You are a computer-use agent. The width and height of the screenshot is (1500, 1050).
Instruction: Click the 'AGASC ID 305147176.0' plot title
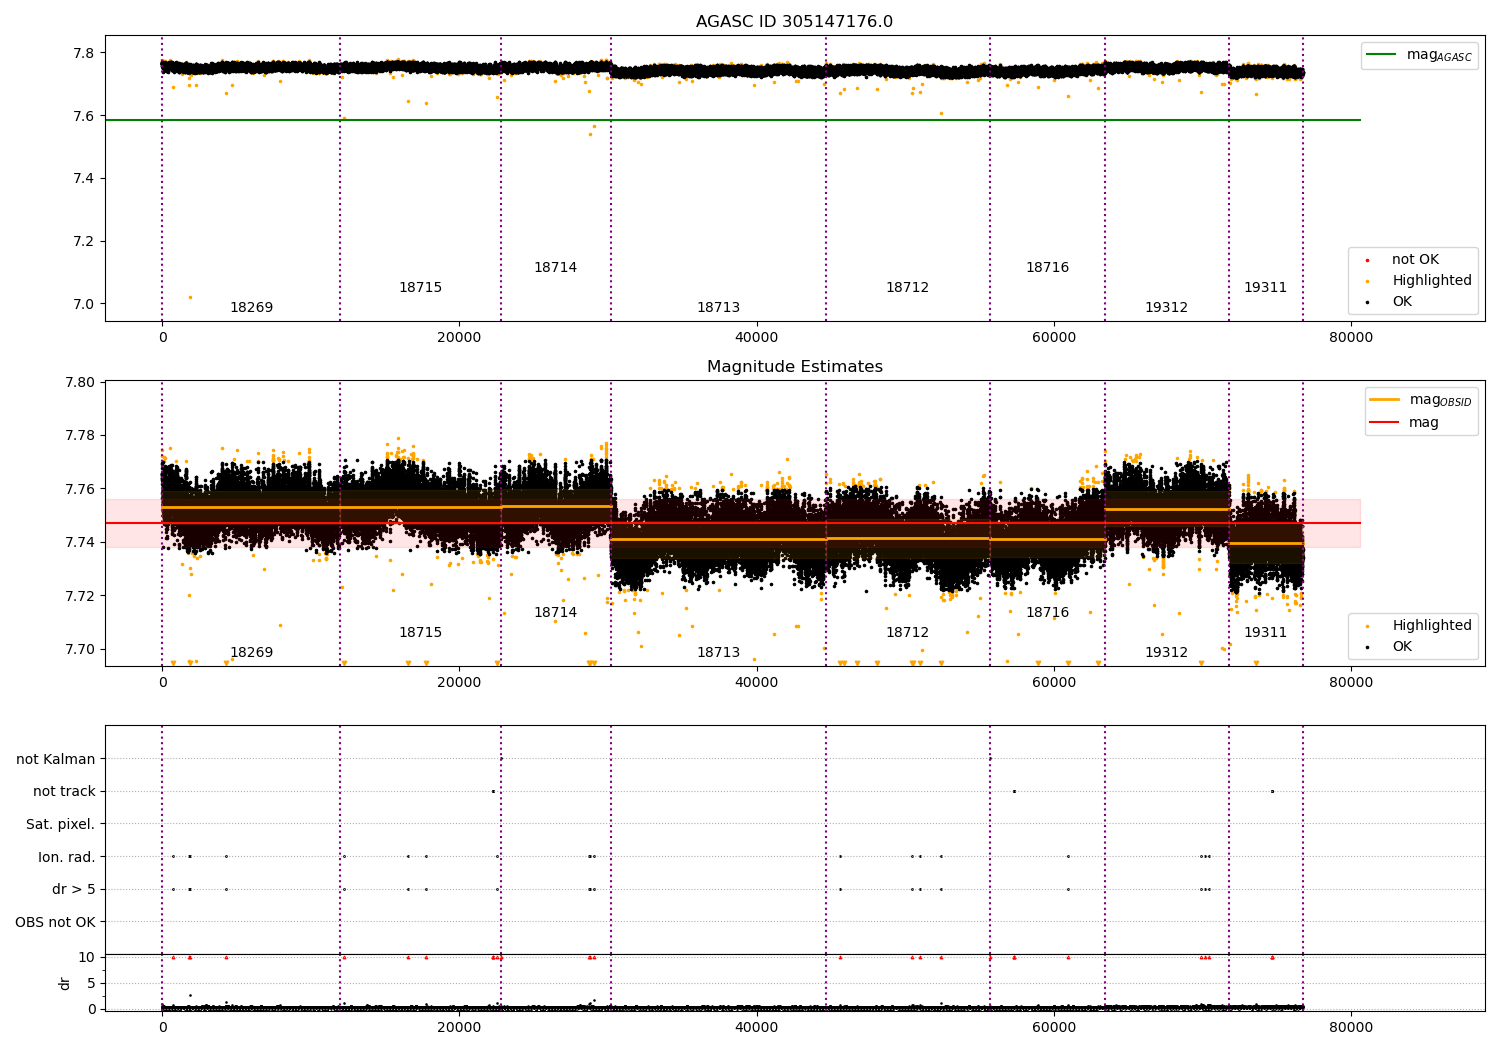pyautogui.click(x=794, y=22)
